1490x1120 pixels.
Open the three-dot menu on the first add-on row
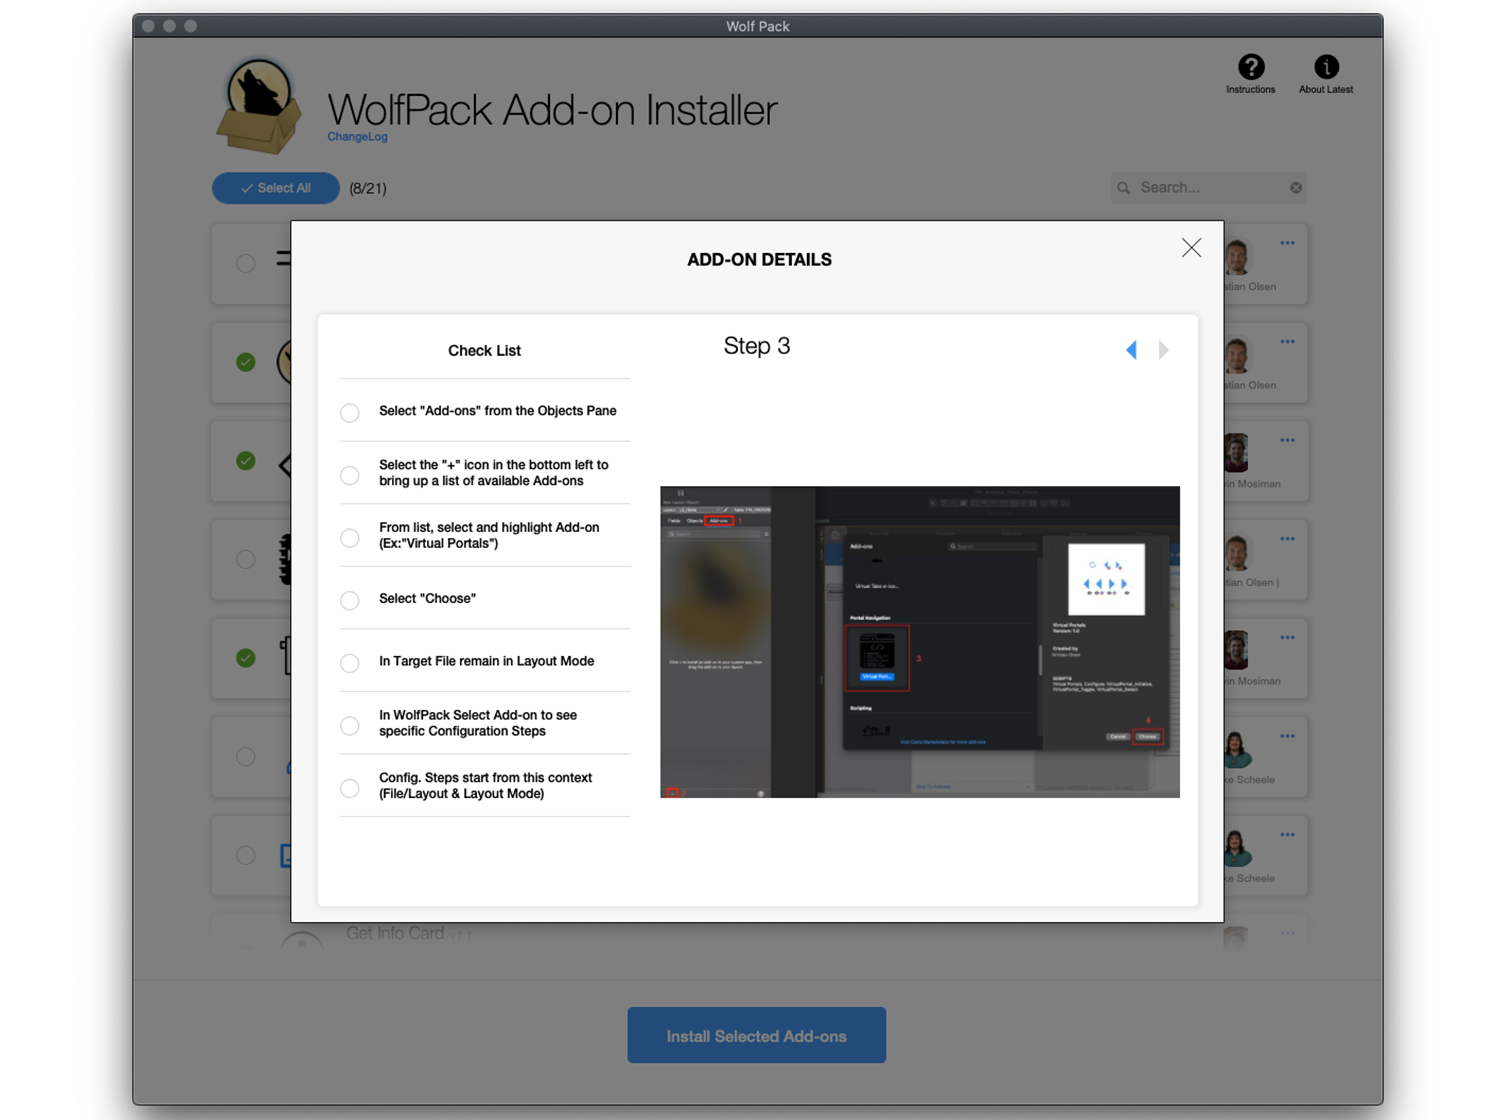click(1287, 243)
